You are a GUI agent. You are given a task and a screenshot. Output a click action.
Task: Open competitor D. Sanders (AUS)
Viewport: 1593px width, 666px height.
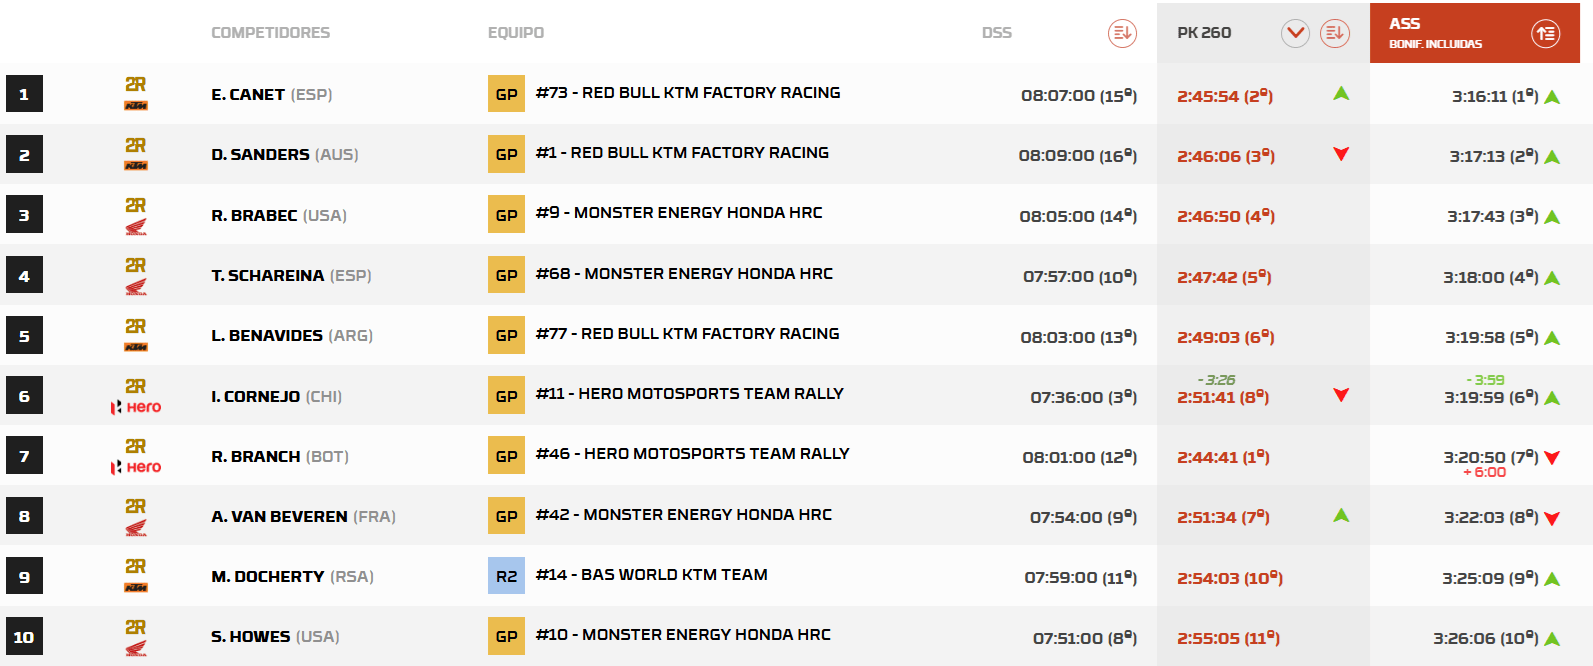pos(284,155)
